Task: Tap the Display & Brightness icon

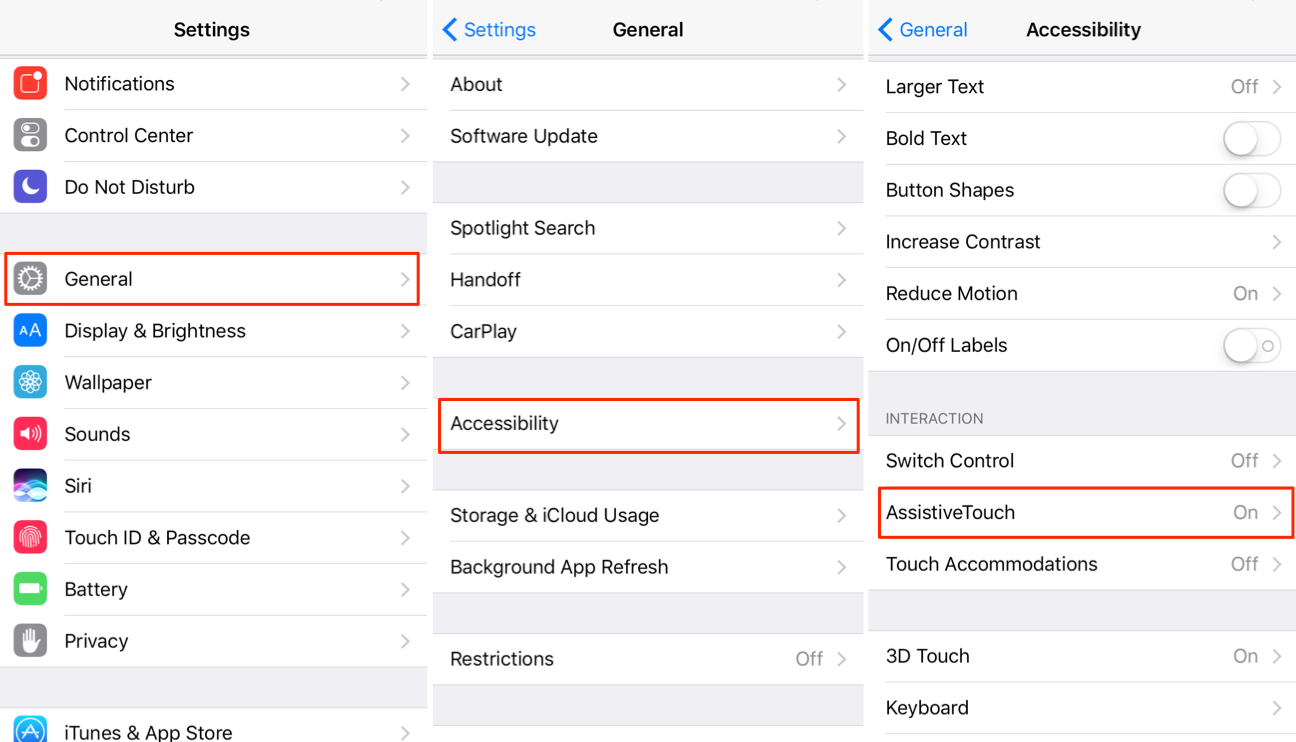Action: (30, 331)
